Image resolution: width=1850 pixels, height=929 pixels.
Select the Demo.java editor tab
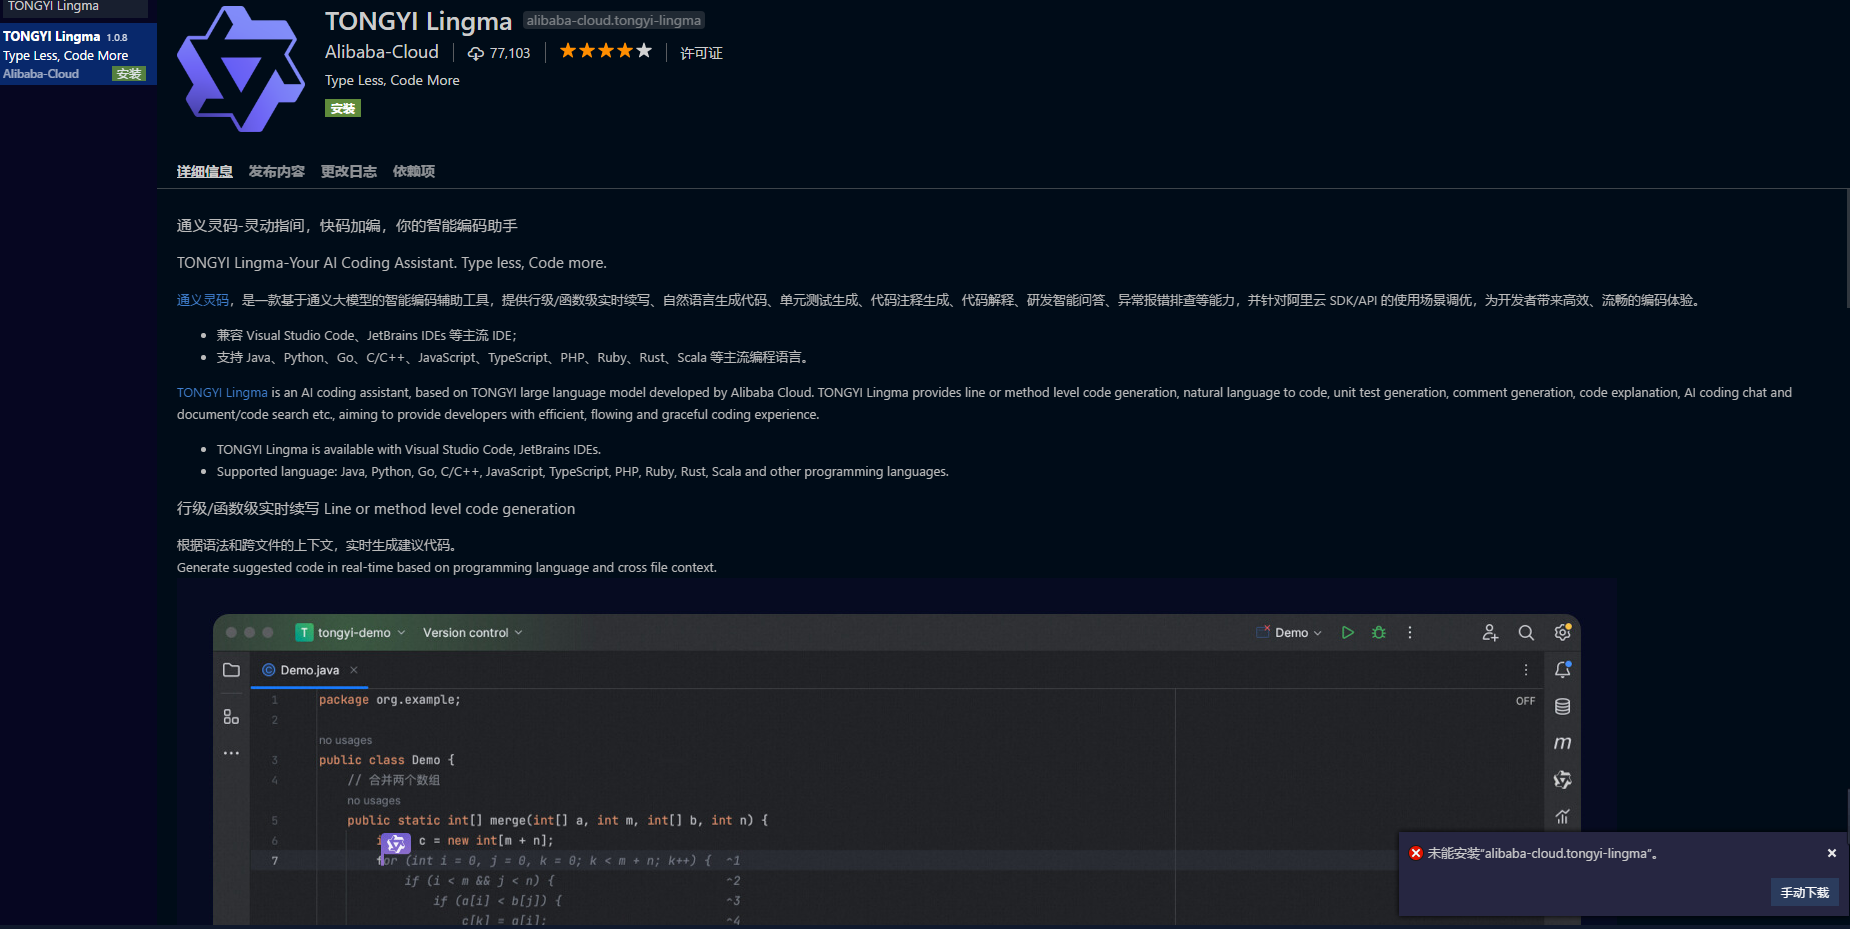(309, 670)
